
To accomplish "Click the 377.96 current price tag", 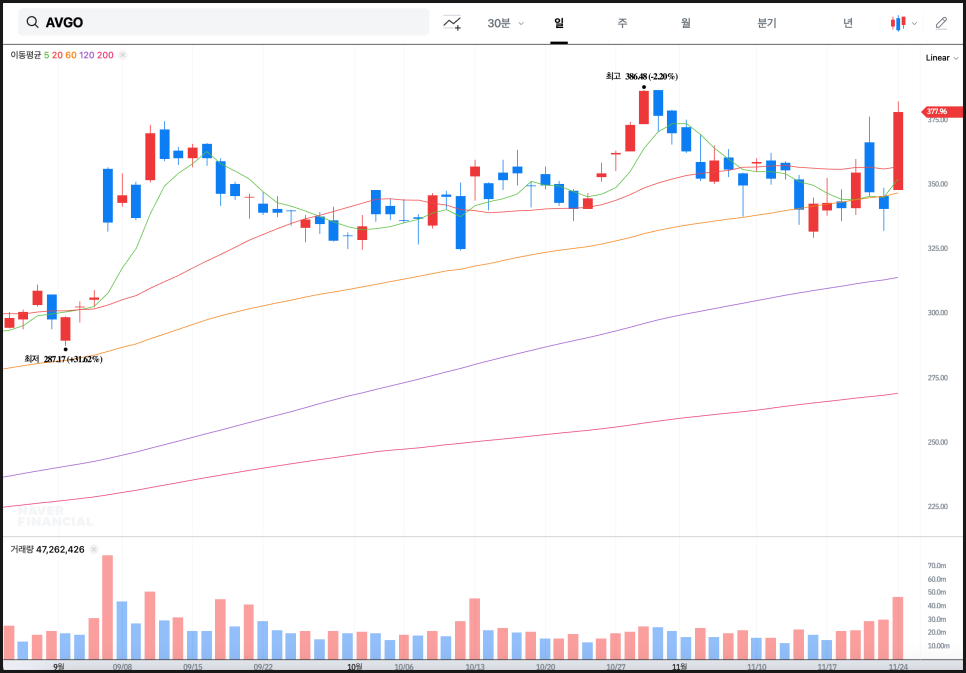I will pyautogui.click(x=936, y=111).
